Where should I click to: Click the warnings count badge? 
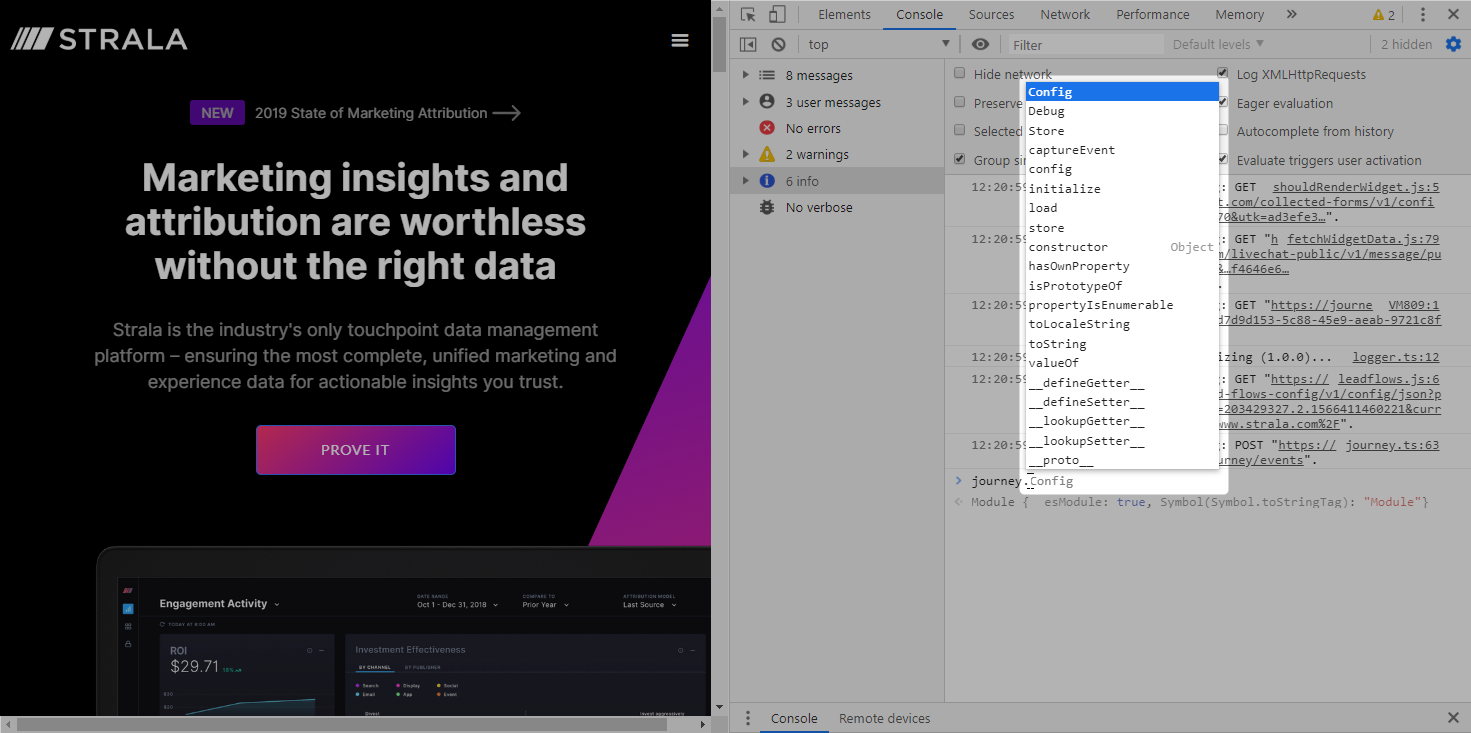coord(1384,15)
